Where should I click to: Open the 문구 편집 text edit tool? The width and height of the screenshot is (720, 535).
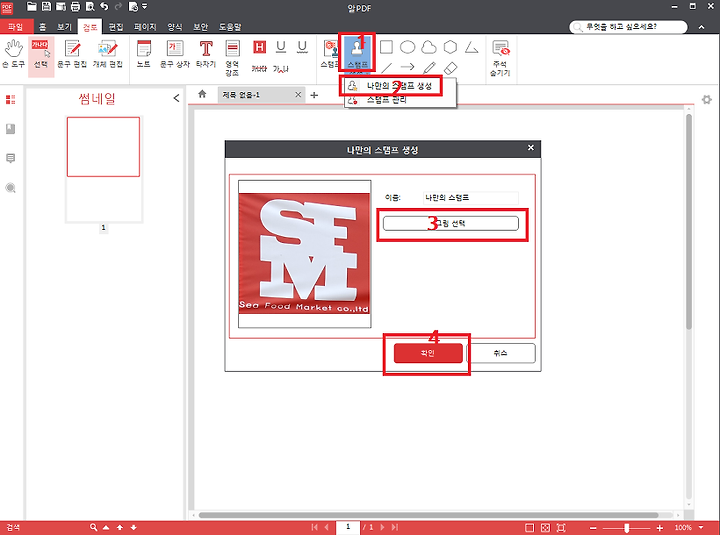72,54
